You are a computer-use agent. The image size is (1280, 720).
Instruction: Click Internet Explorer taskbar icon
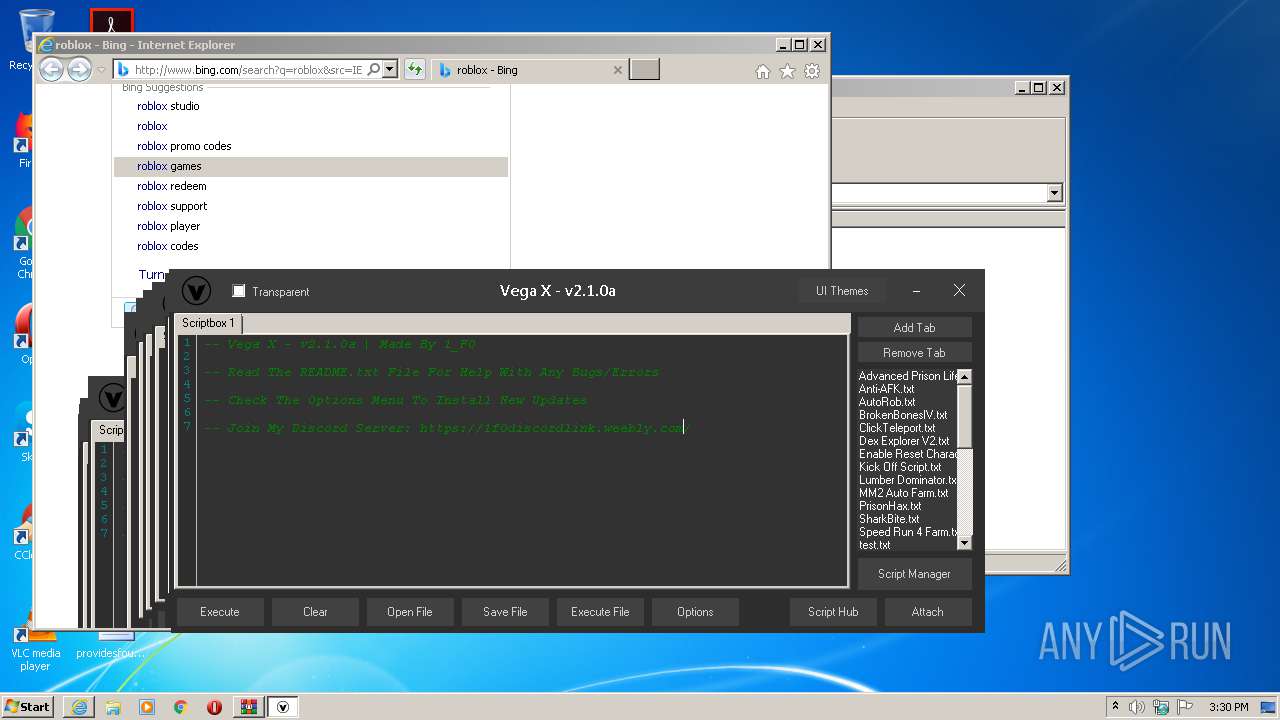pos(79,707)
